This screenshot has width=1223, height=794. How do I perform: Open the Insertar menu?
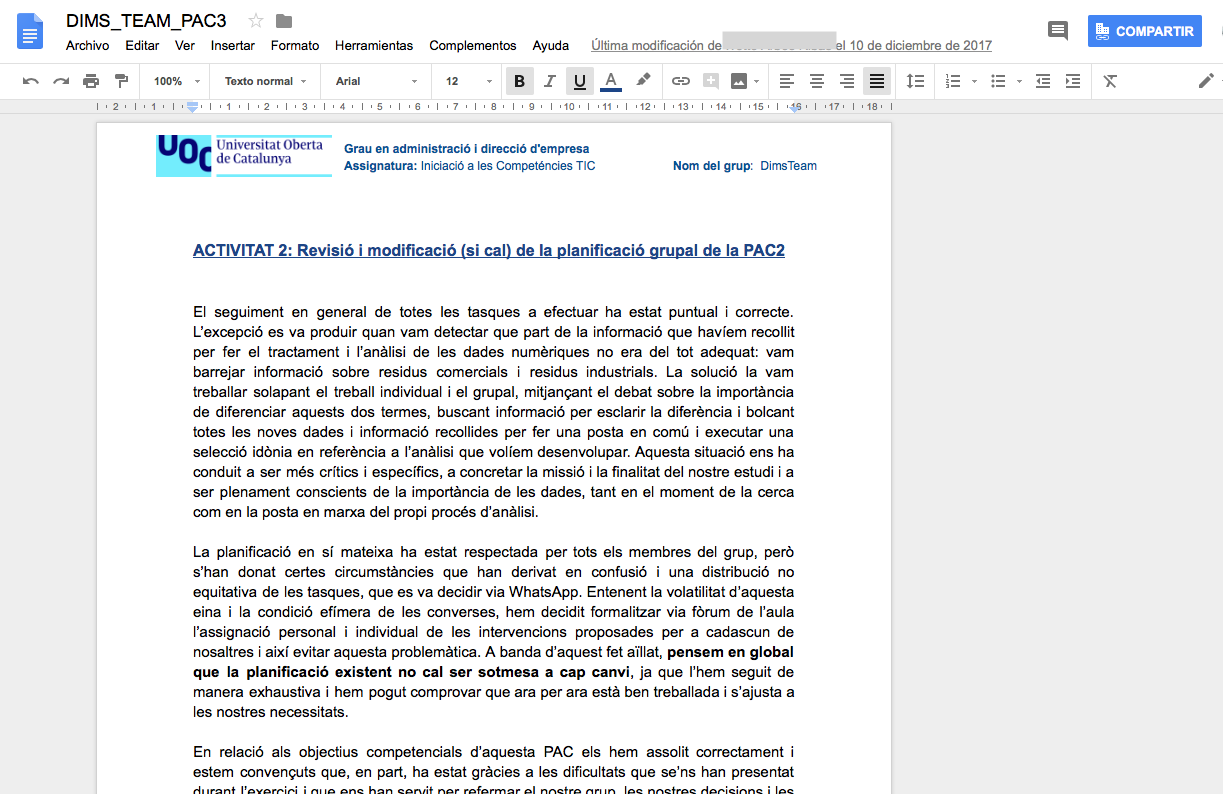click(x=233, y=45)
